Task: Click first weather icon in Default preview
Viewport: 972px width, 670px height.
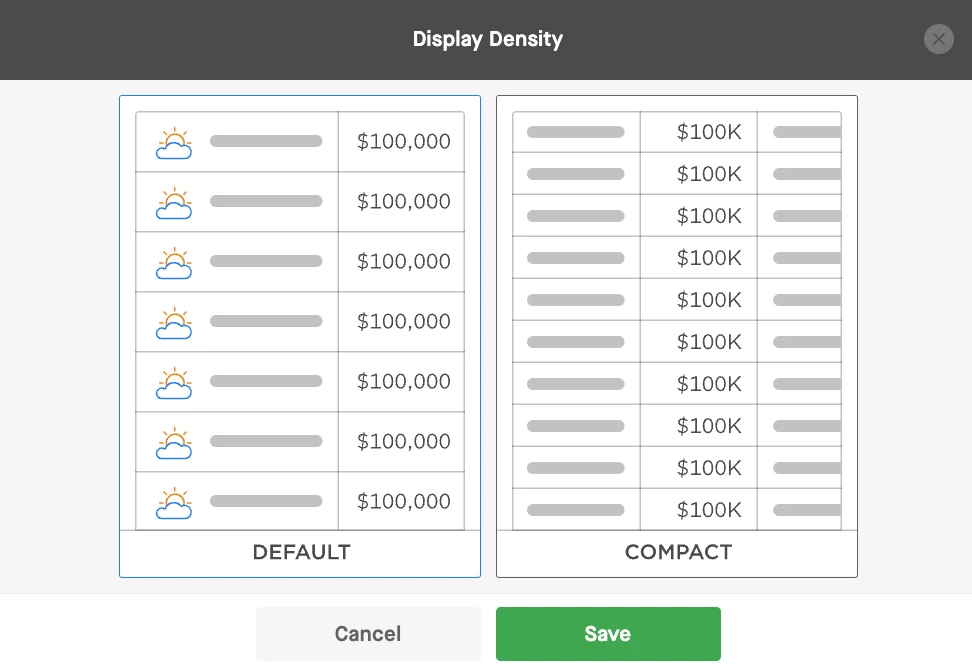Action: [174, 143]
